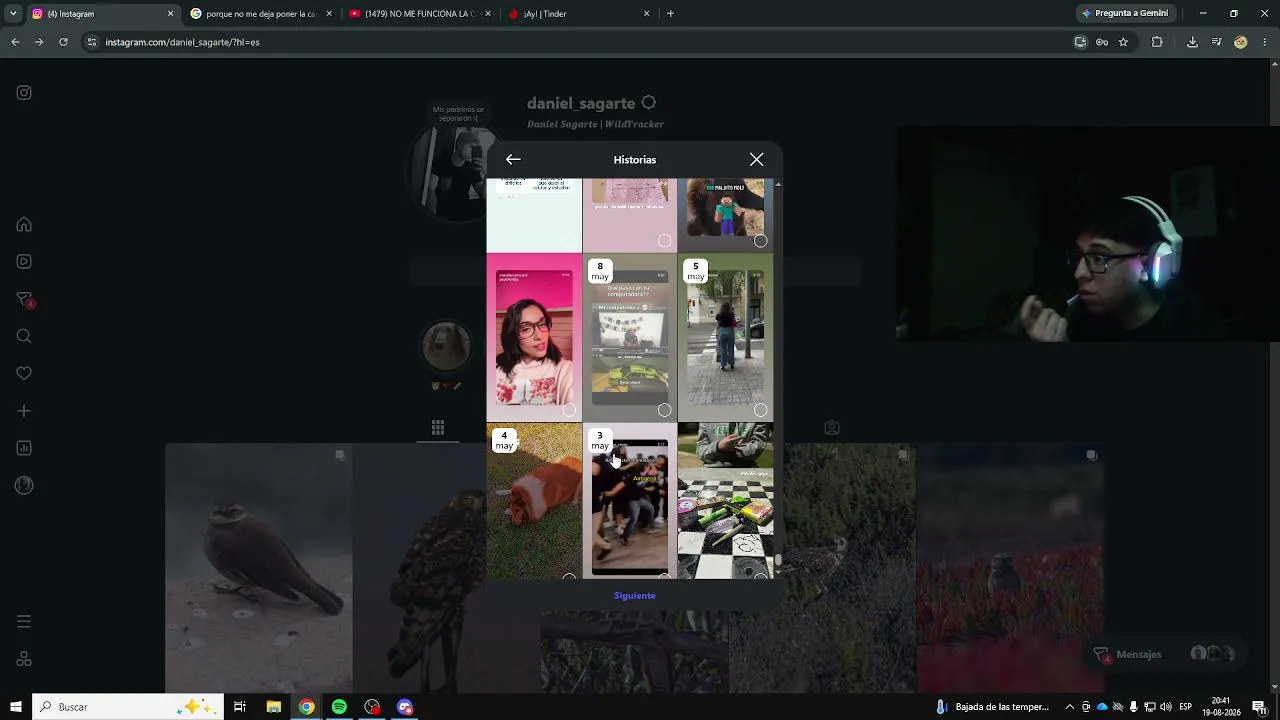The width and height of the screenshot is (1280, 720).
Task: Open the 3 may story thumbnail
Action: point(630,501)
